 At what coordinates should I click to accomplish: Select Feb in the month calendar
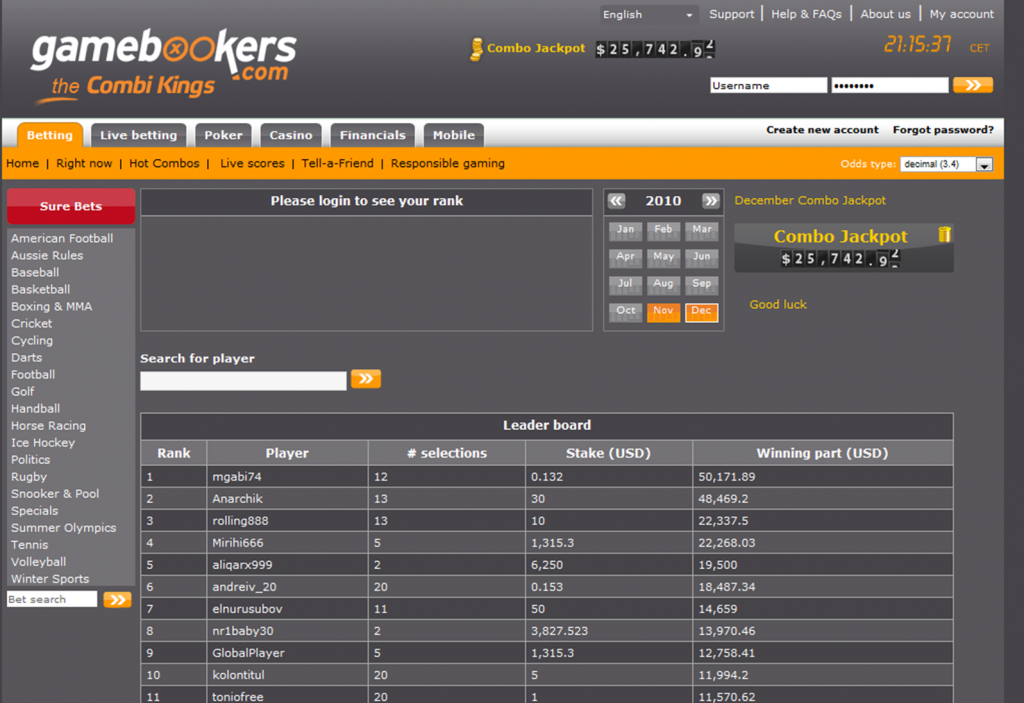click(x=663, y=230)
